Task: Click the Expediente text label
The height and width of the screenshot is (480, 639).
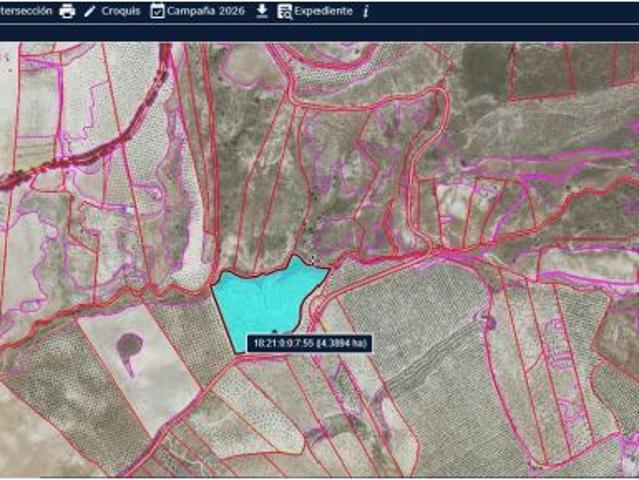Action: point(324,11)
